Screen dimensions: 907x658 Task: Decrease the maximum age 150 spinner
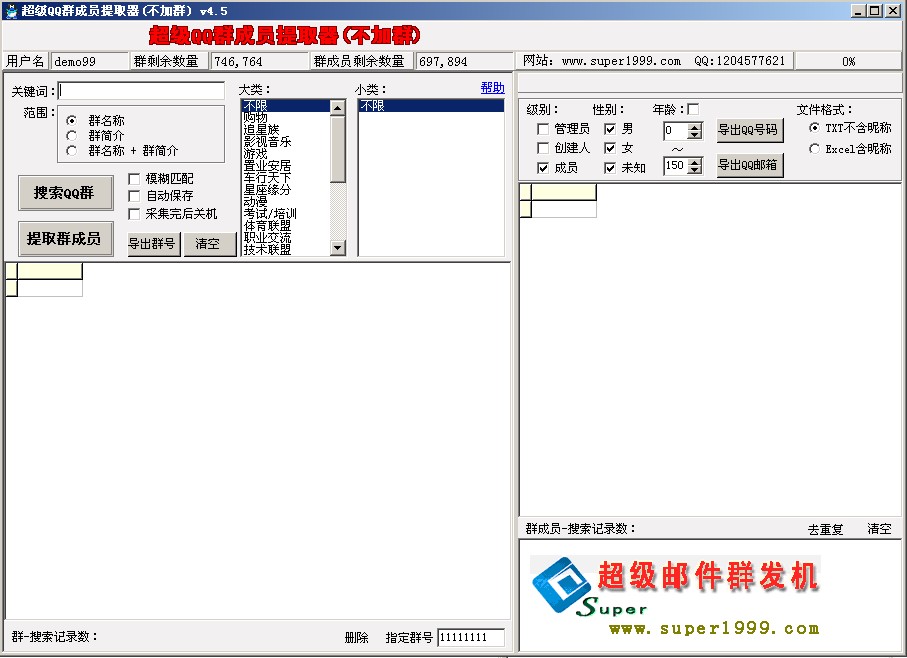tap(695, 170)
